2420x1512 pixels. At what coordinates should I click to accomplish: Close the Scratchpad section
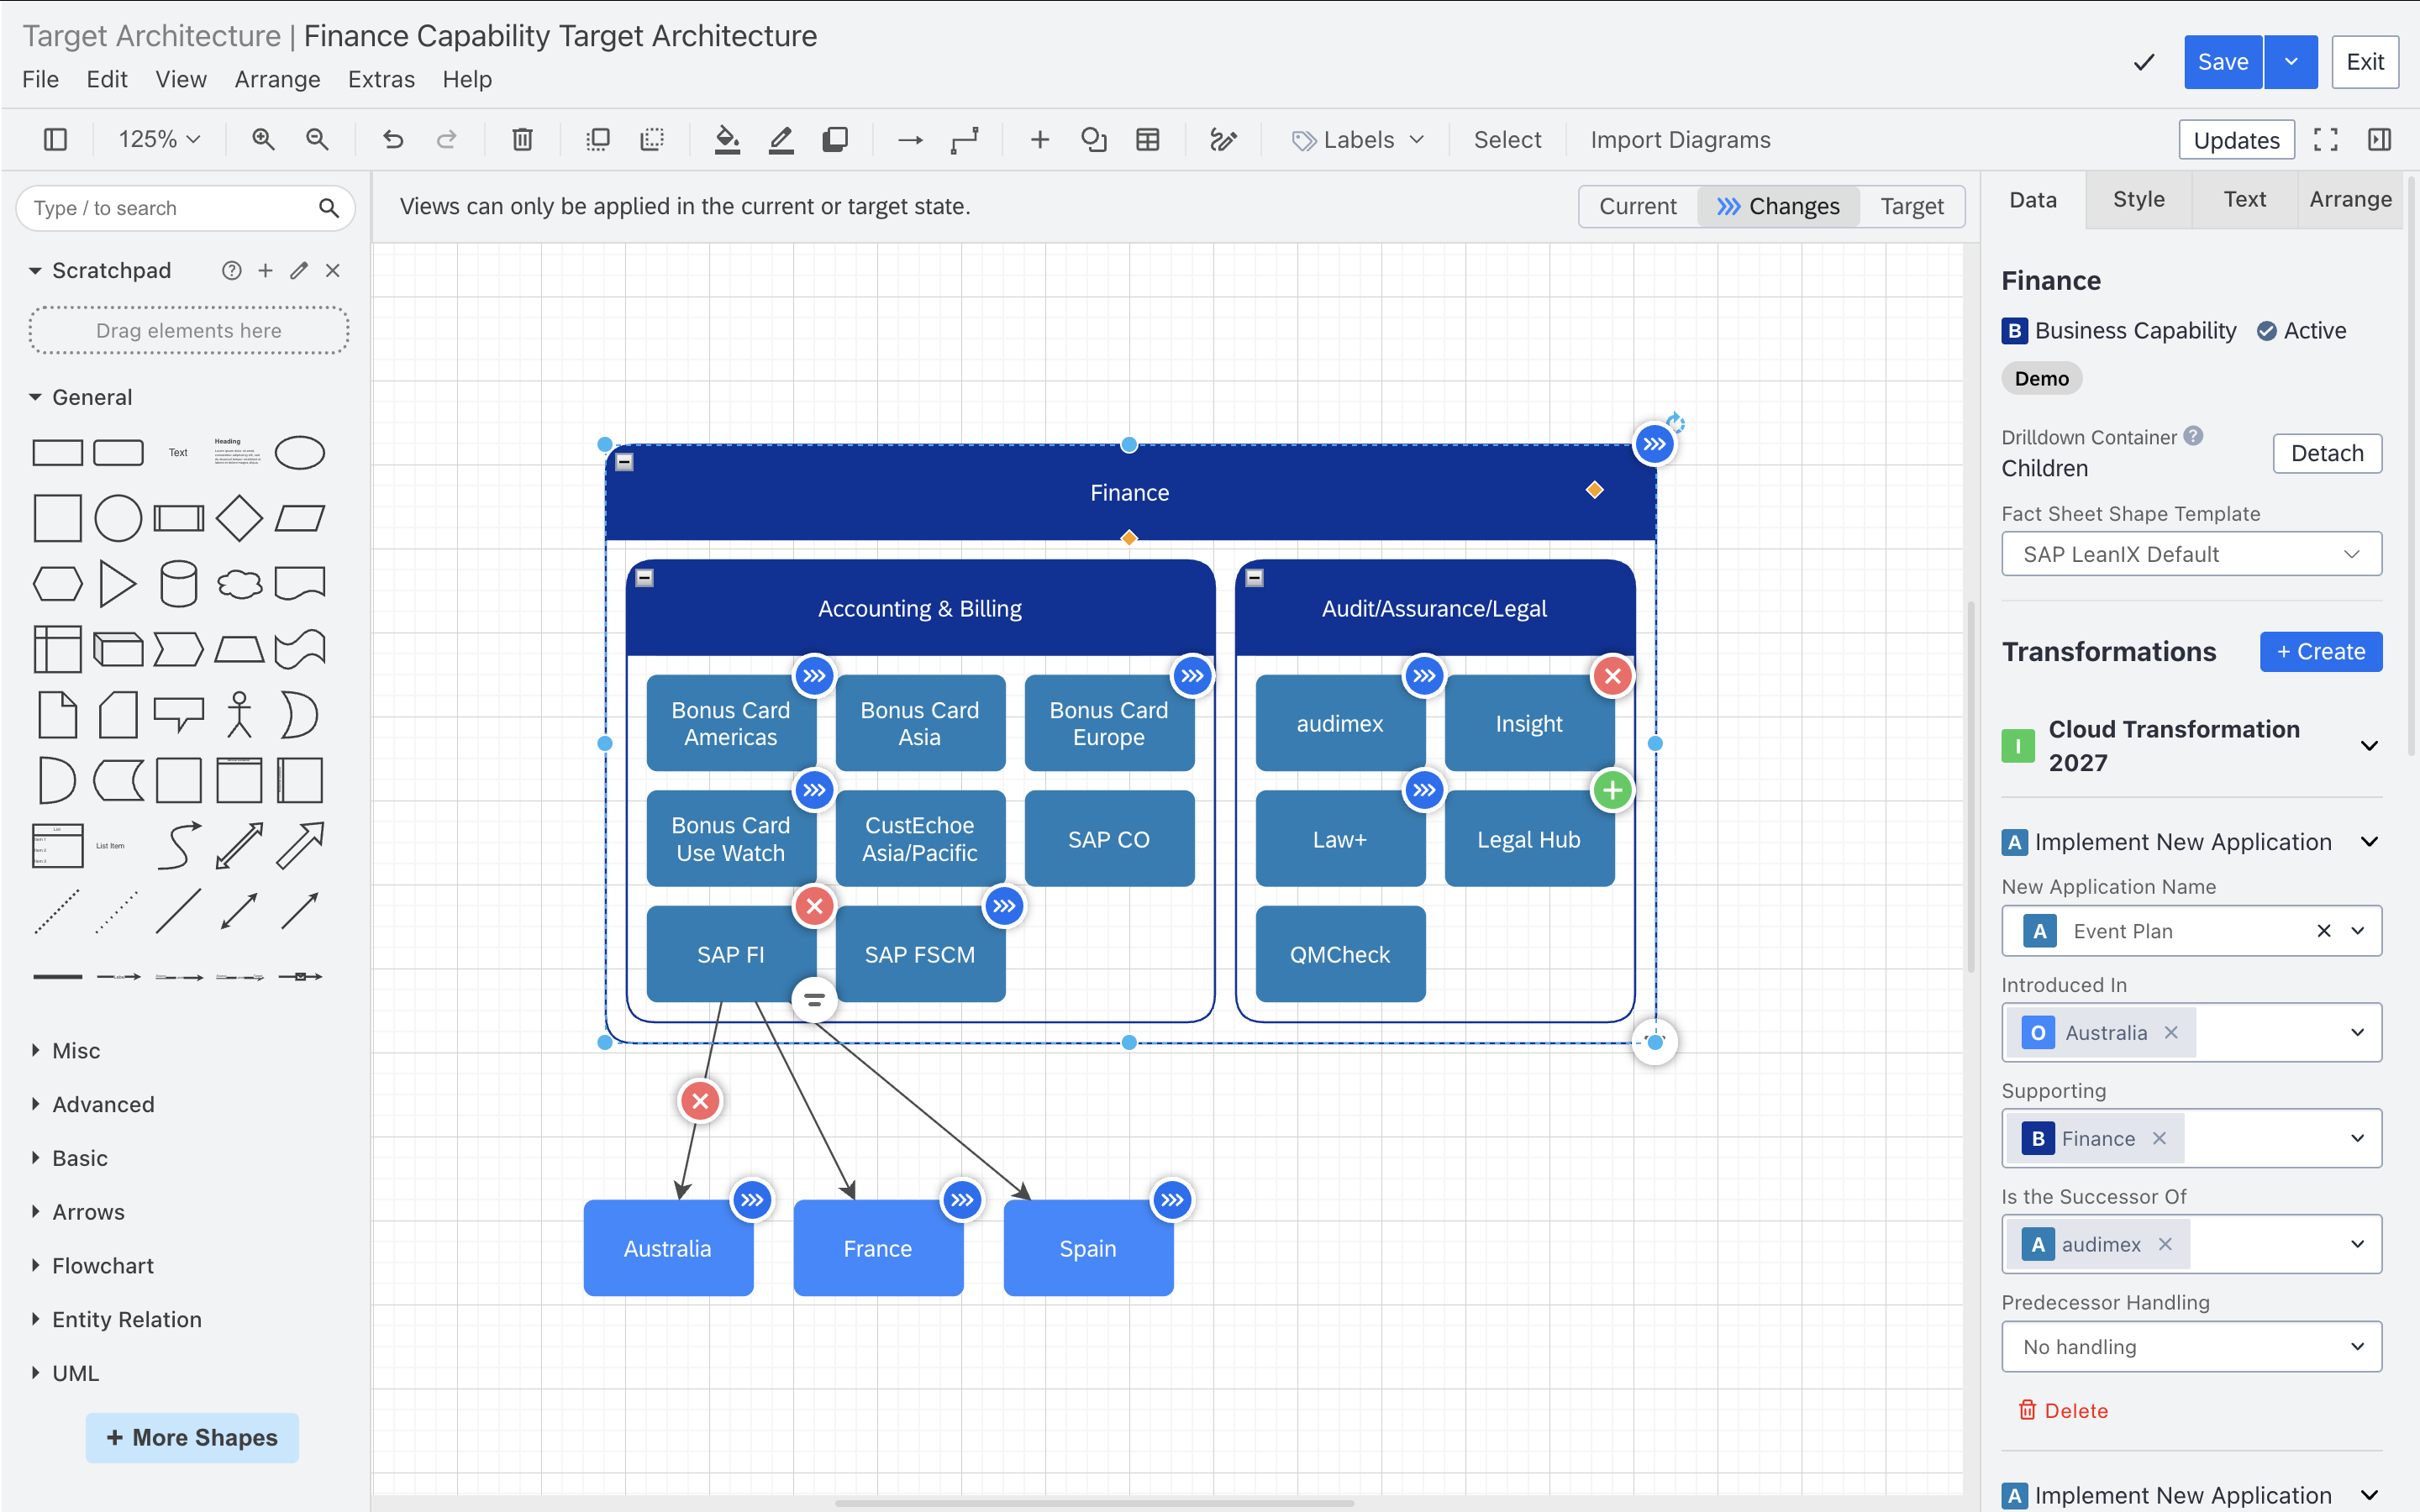333,270
